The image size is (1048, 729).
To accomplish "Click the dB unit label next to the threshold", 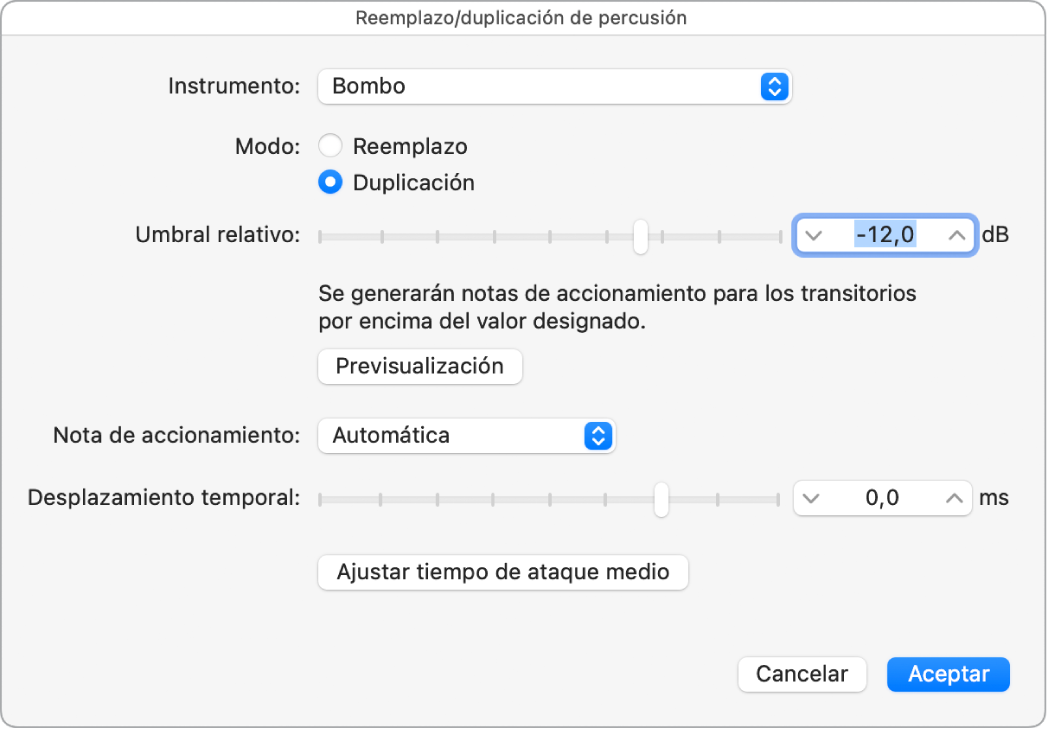I will pyautogui.click(x=1000, y=235).
